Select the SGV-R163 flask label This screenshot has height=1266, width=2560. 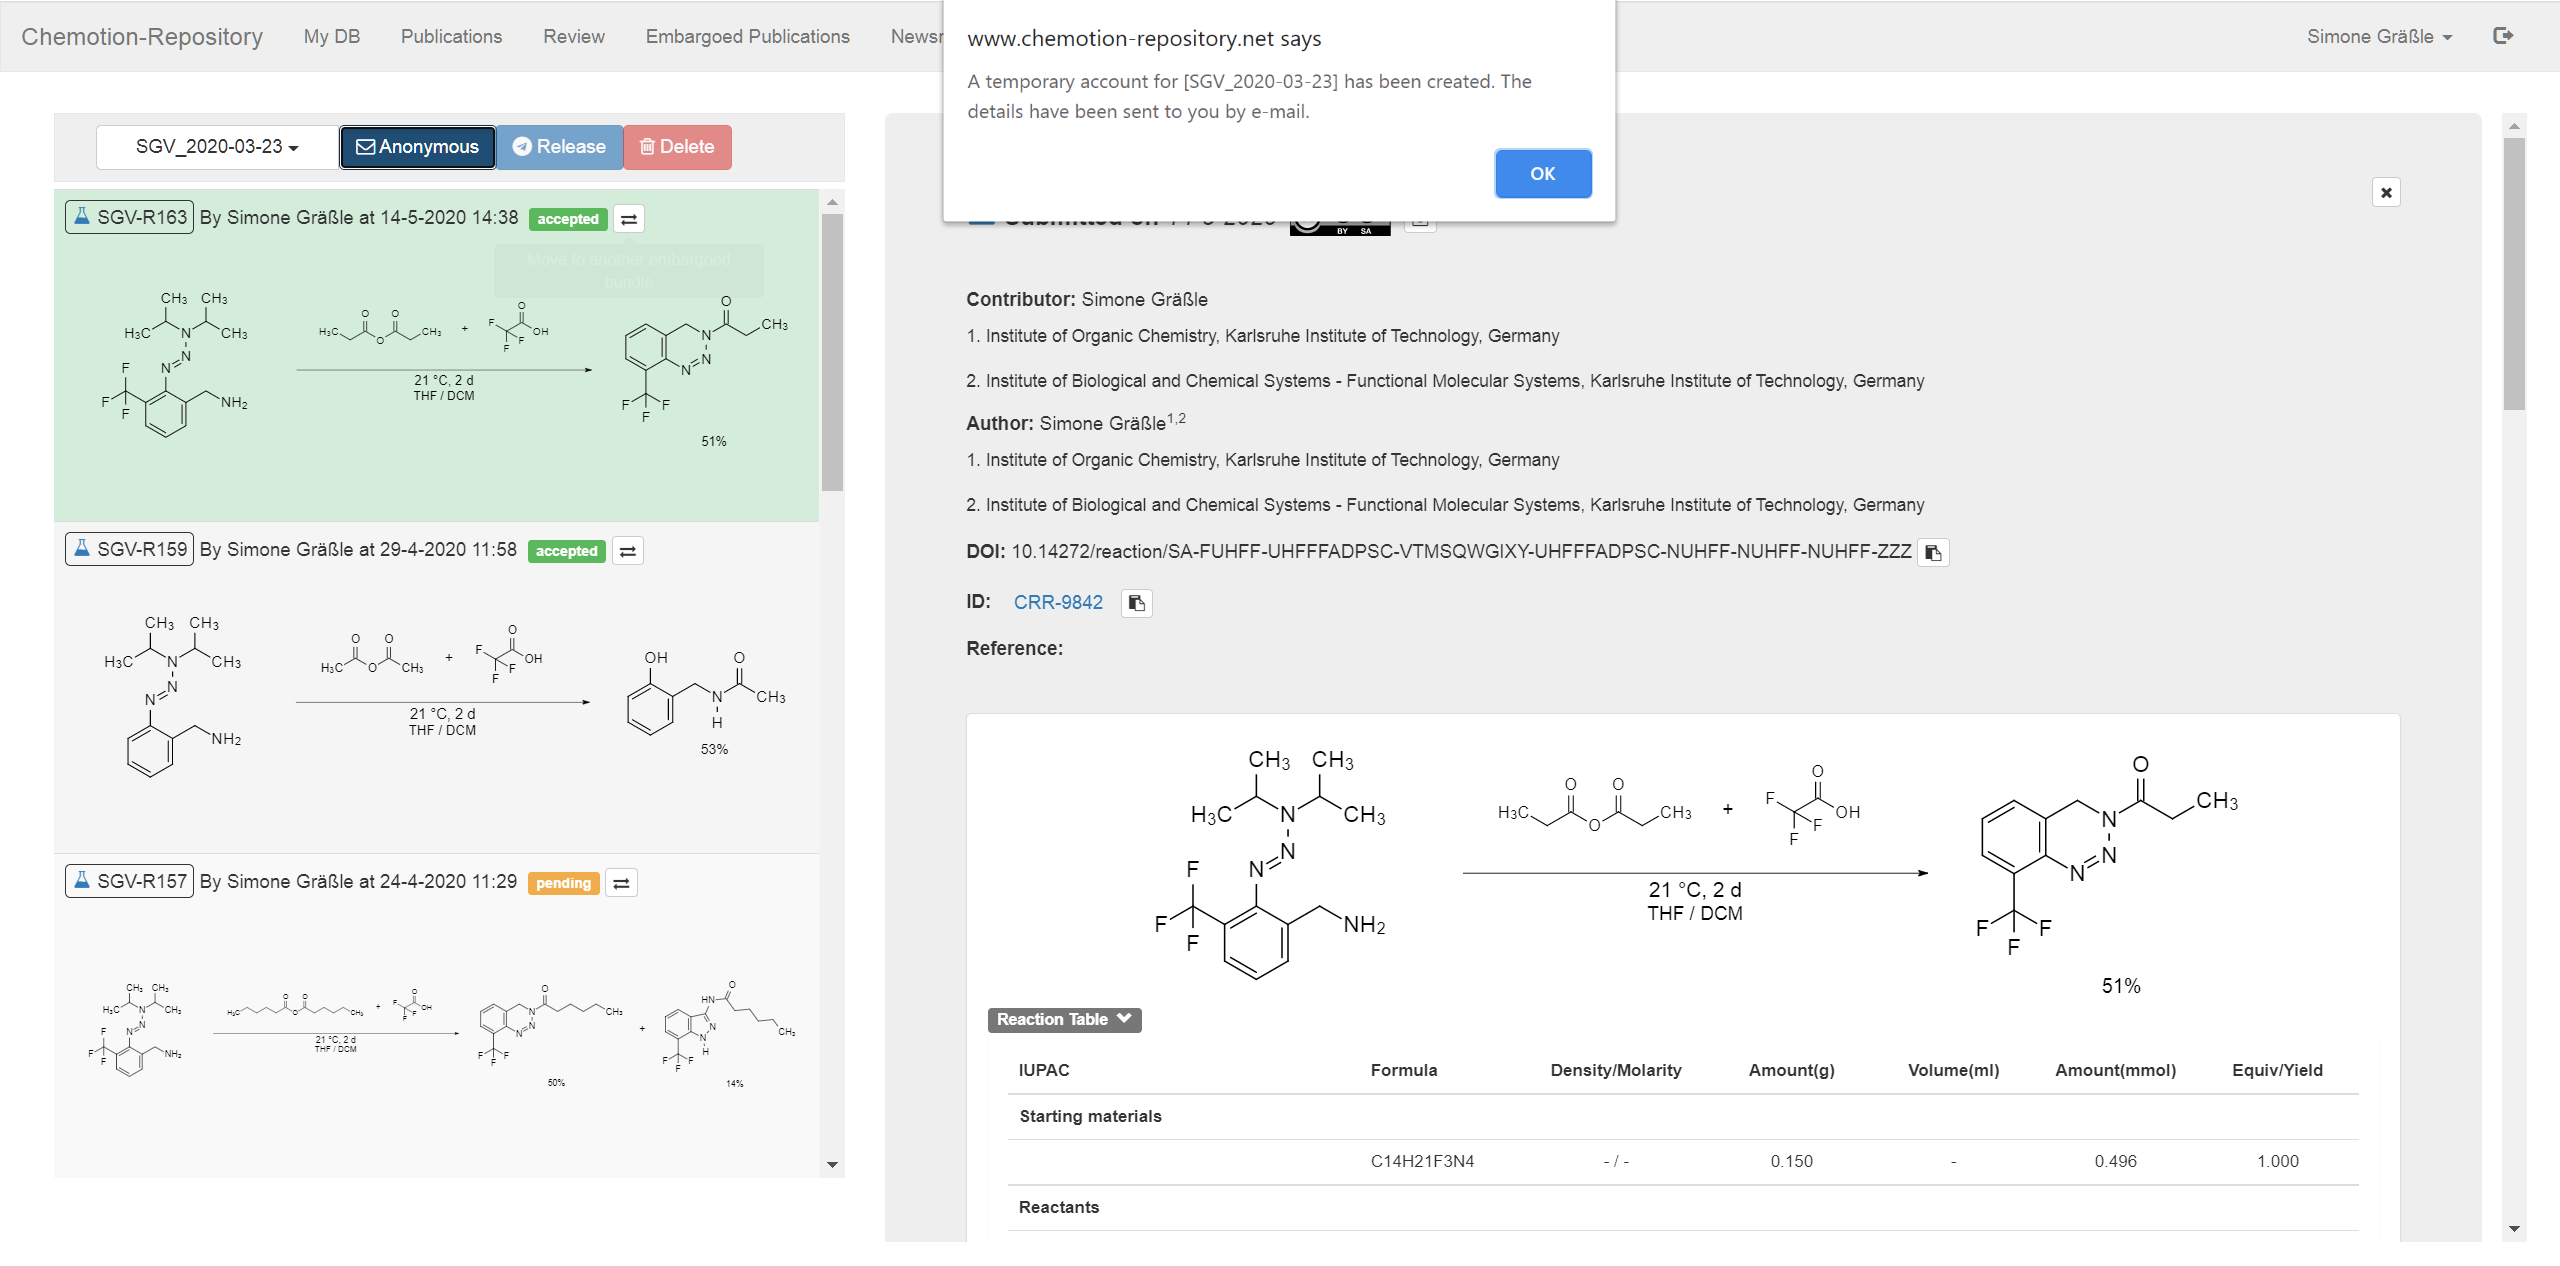[129, 217]
